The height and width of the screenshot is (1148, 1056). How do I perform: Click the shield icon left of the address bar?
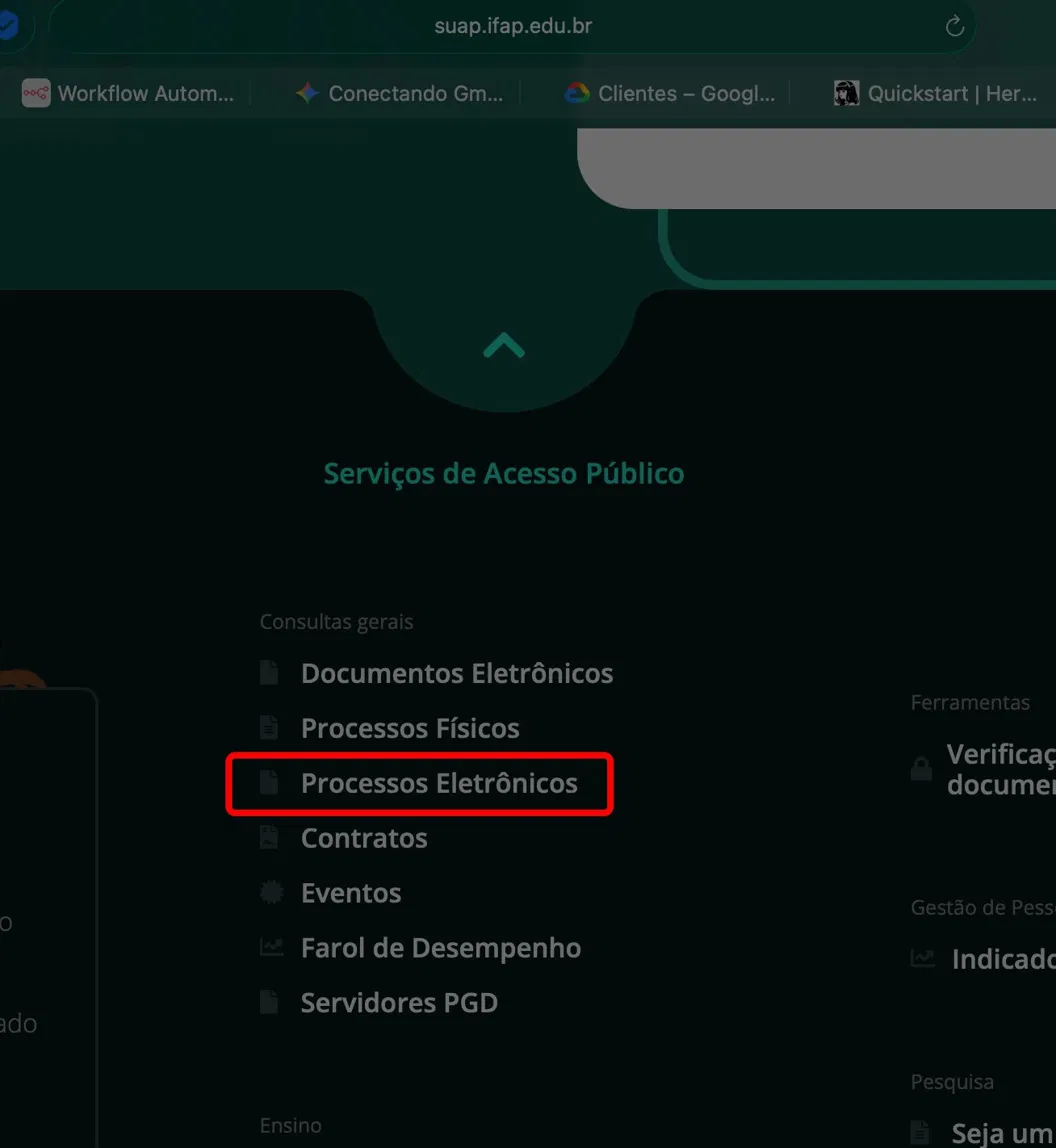(x=8, y=26)
